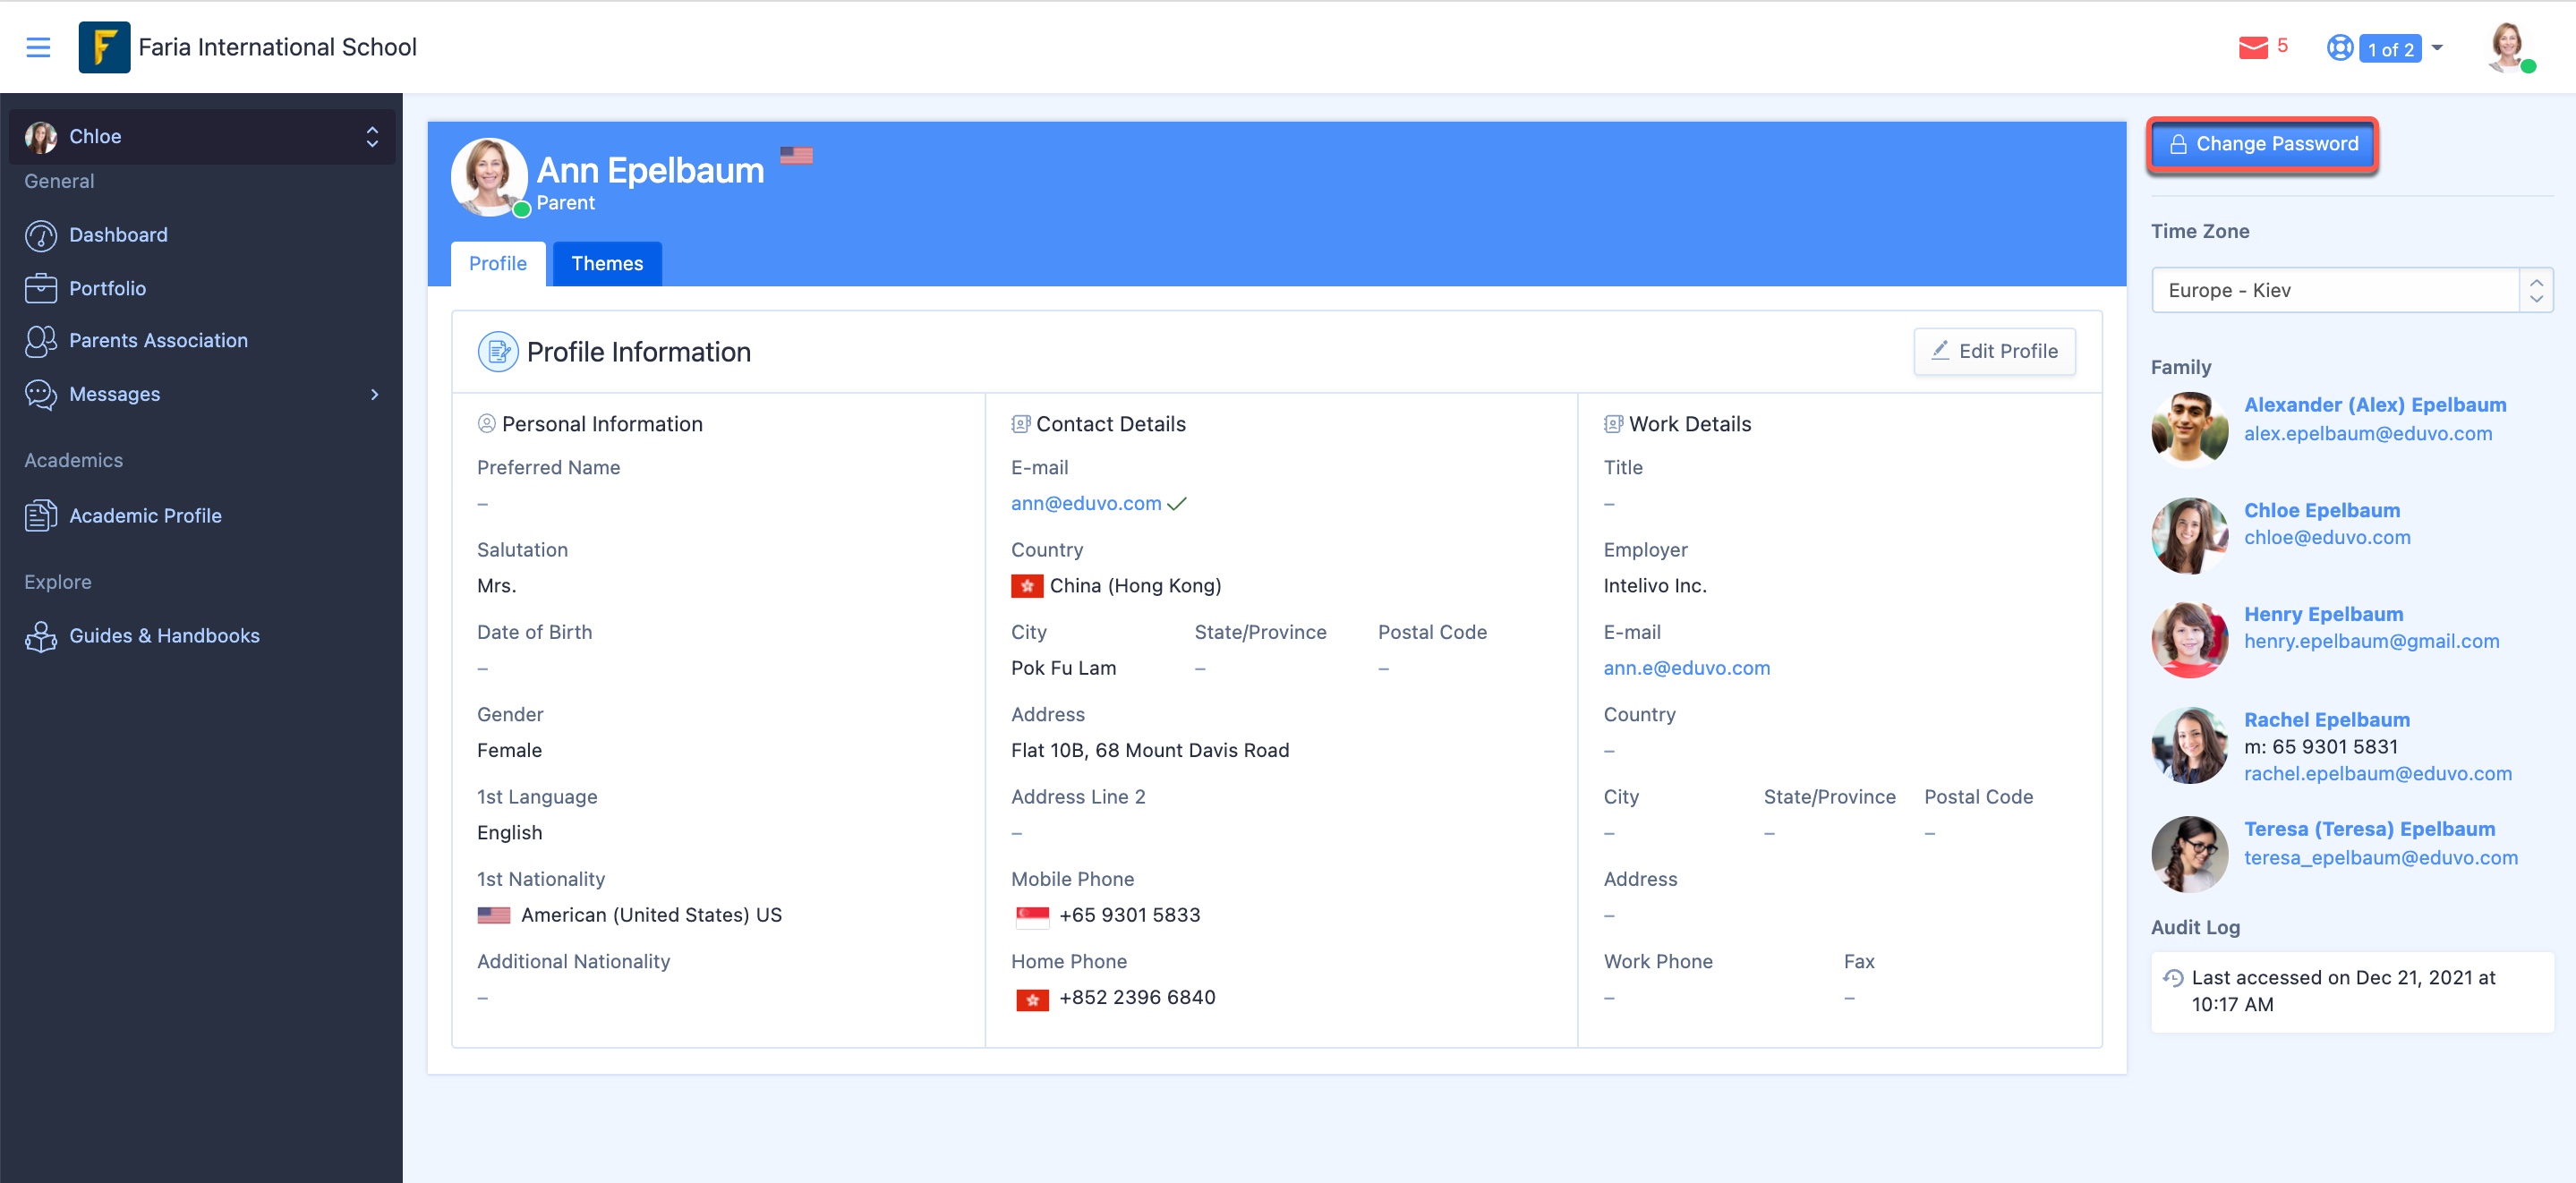Viewport: 2576px width, 1183px height.
Task: Open the Time Zone Europe - Kiev dropdown
Action: pos(2352,291)
